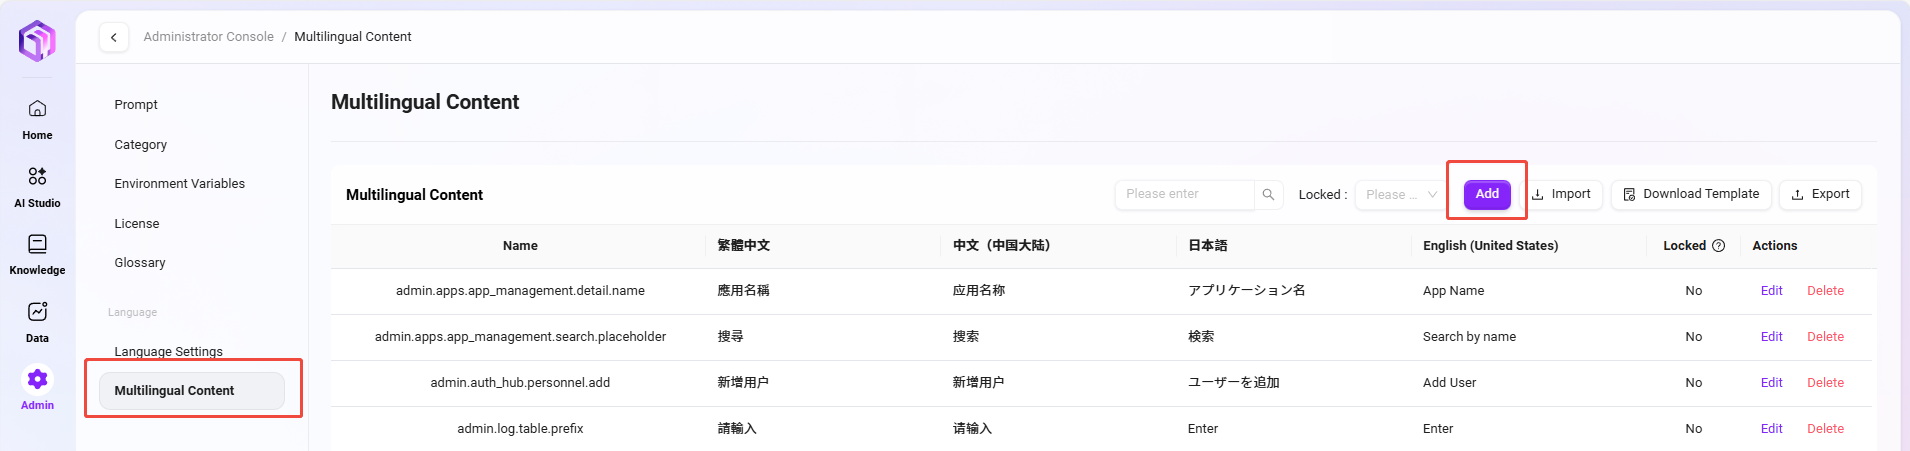Open the Data section icon
The image size is (1910, 451).
click(x=37, y=312)
